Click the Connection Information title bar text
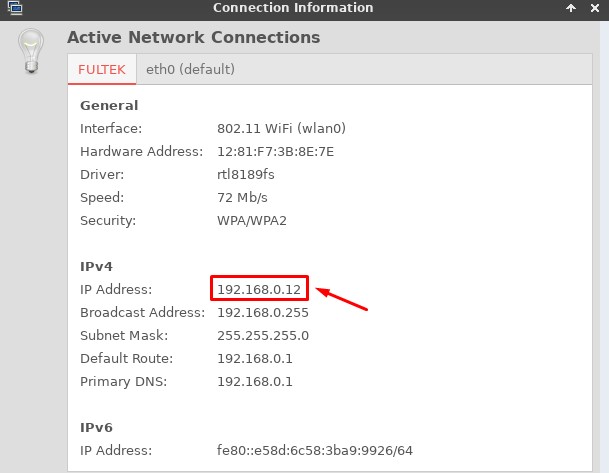Viewport: 609px width, 473px height. coord(293,8)
